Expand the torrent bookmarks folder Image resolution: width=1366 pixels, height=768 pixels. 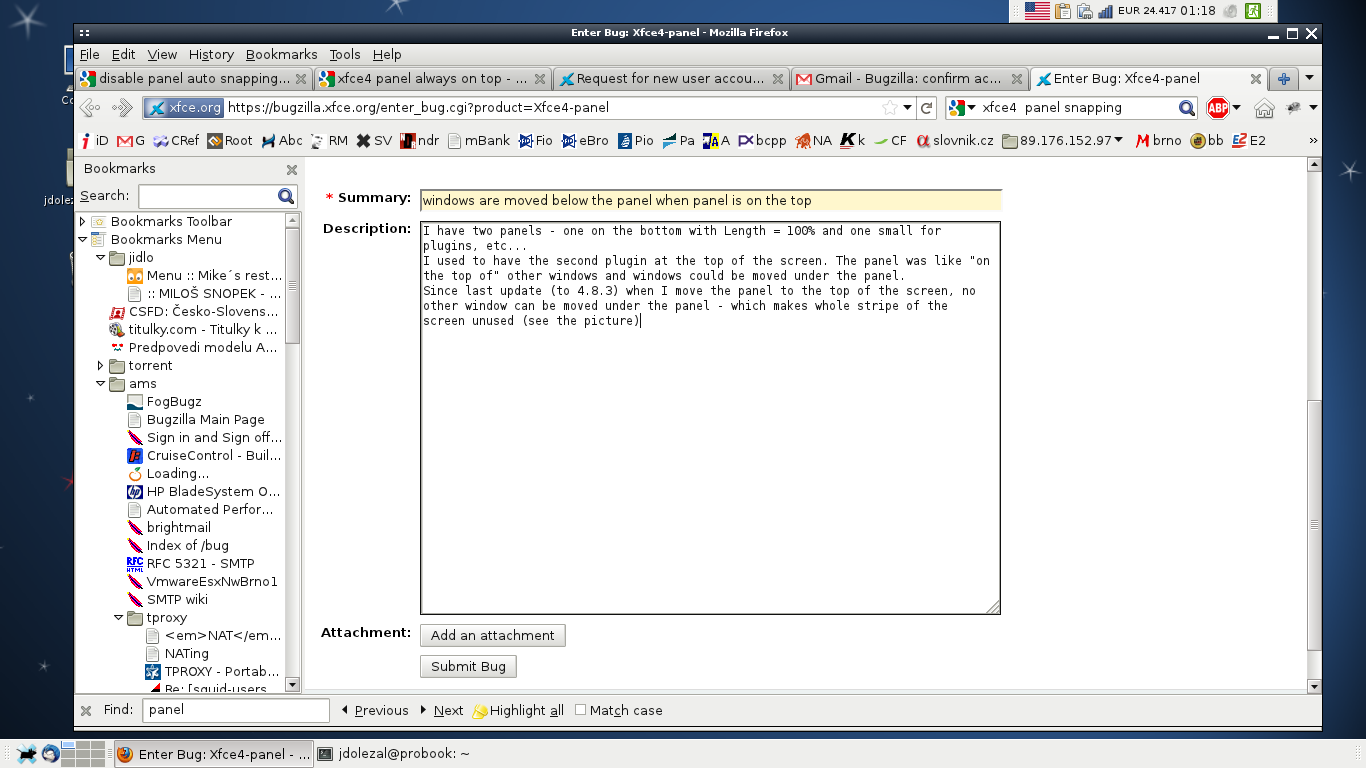[101, 366]
